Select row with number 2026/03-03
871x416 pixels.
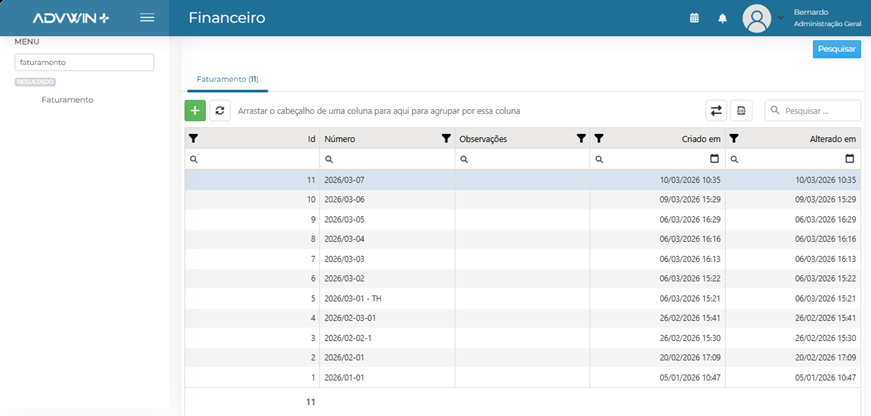(x=523, y=259)
